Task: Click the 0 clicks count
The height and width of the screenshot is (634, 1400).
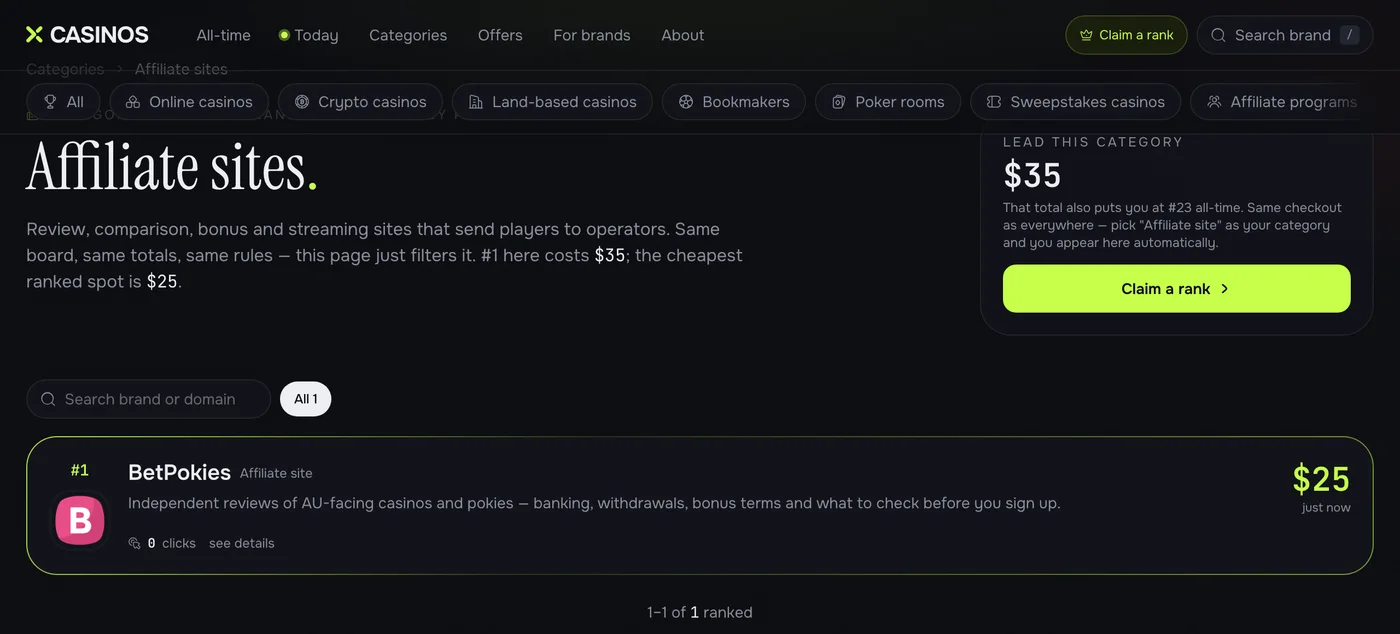Action: point(171,543)
